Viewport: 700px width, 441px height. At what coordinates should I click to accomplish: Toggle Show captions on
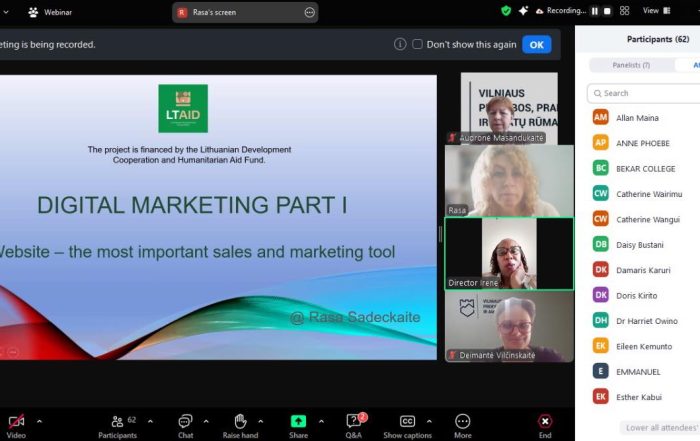click(407, 421)
